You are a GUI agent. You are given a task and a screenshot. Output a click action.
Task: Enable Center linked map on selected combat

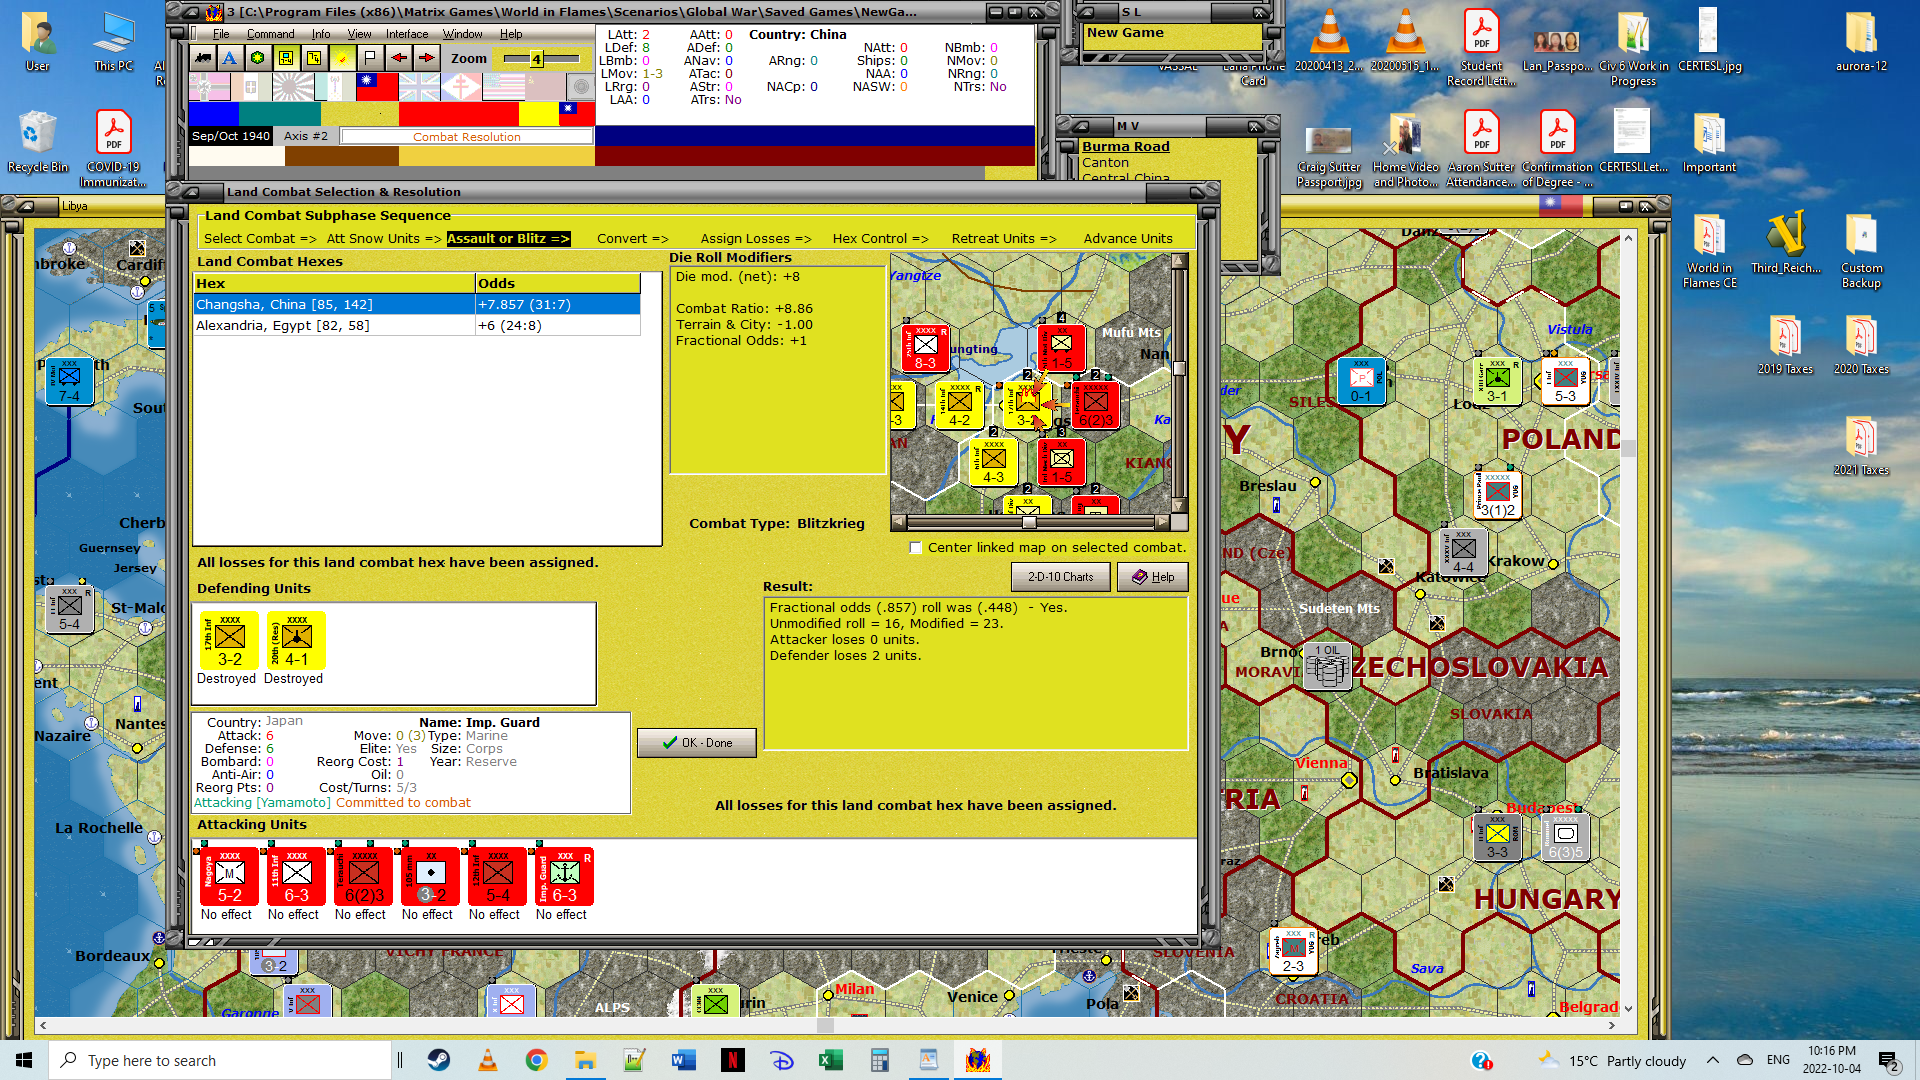tap(915, 548)
